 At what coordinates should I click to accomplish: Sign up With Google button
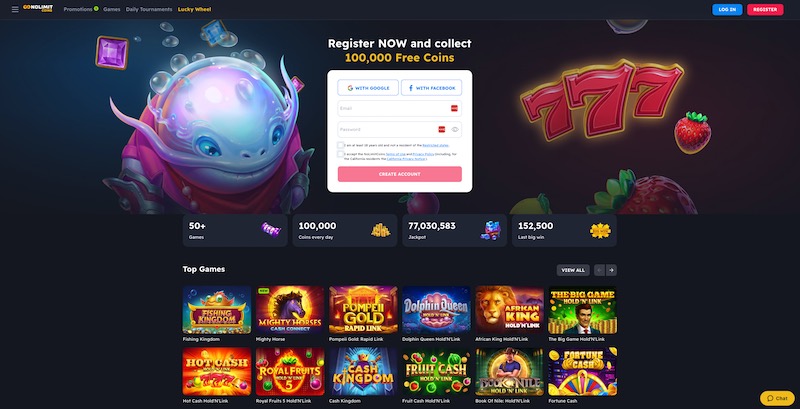point(368,88)
